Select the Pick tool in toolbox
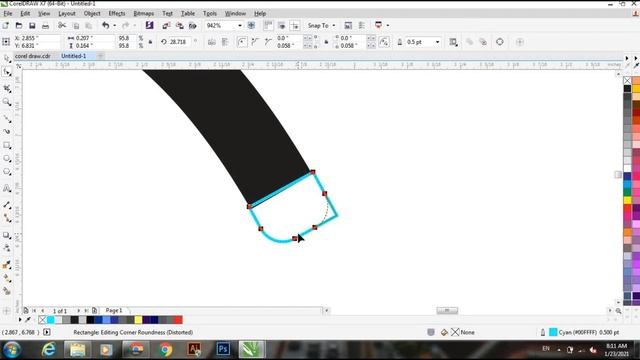Image resolution: width=640 pixels, height=360 pixels. pos(7,59)
